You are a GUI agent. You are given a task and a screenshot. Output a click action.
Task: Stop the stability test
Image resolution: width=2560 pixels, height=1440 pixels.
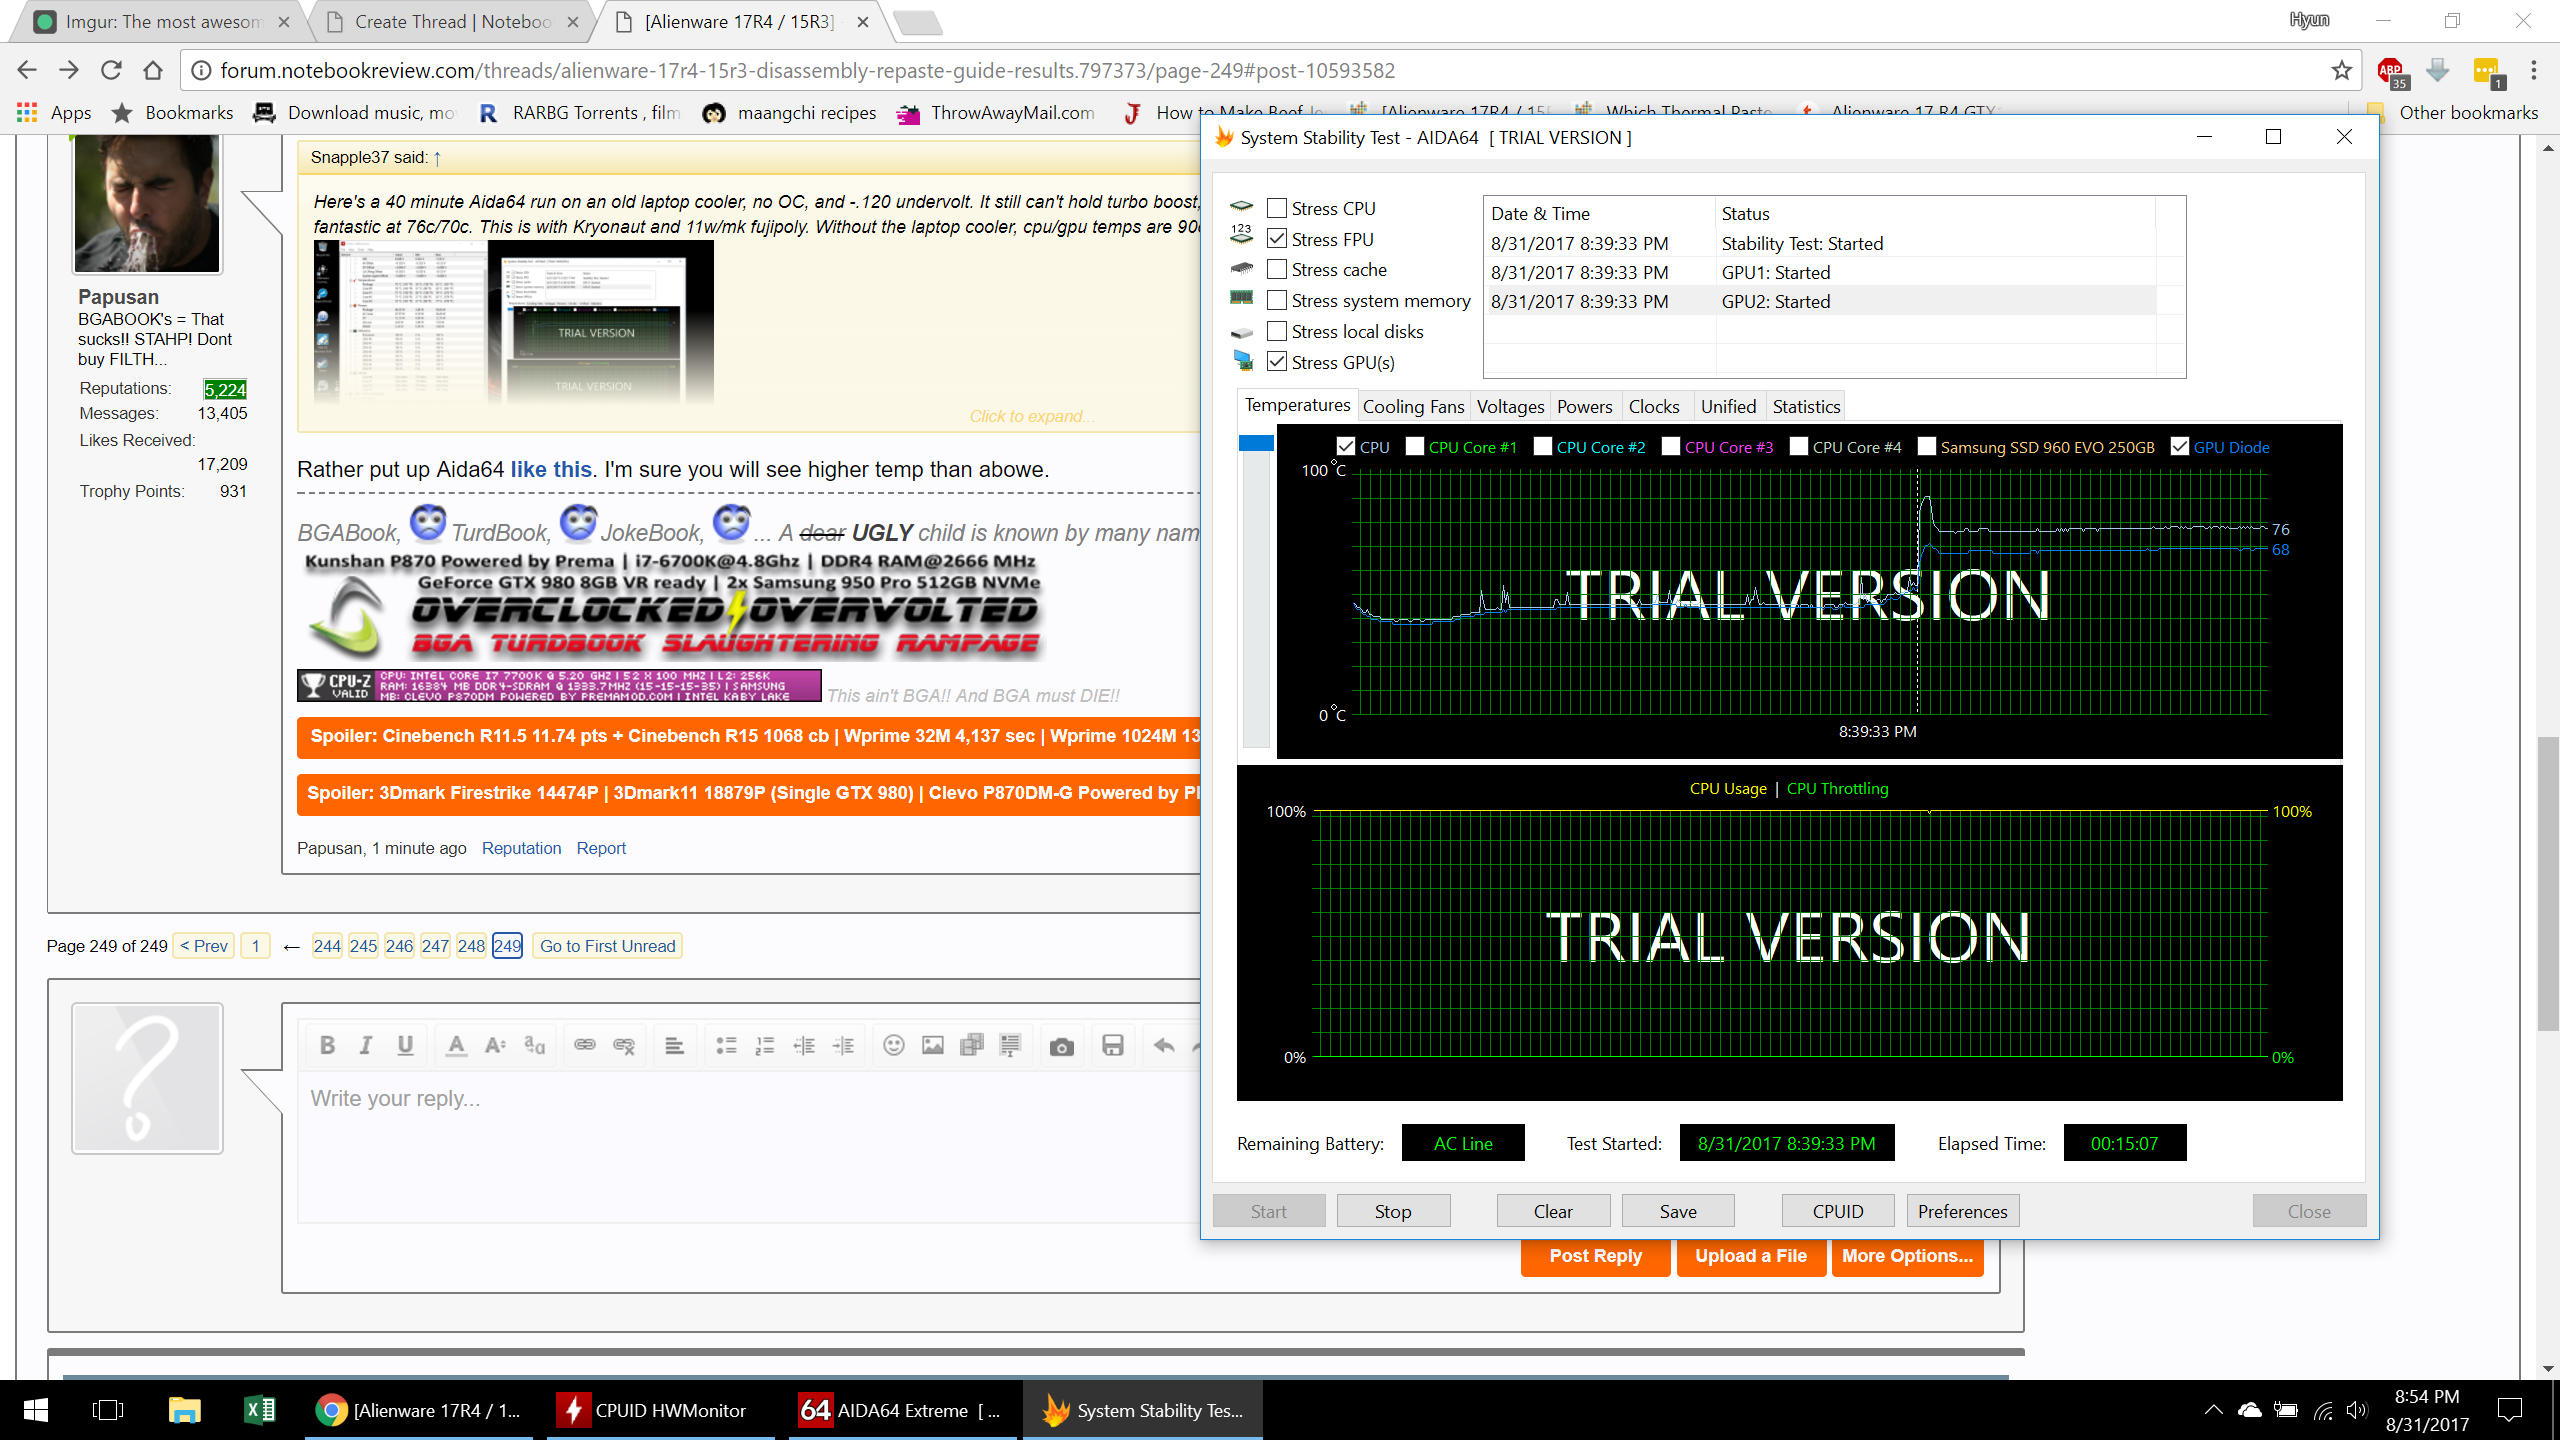tap(1393, 1211)
